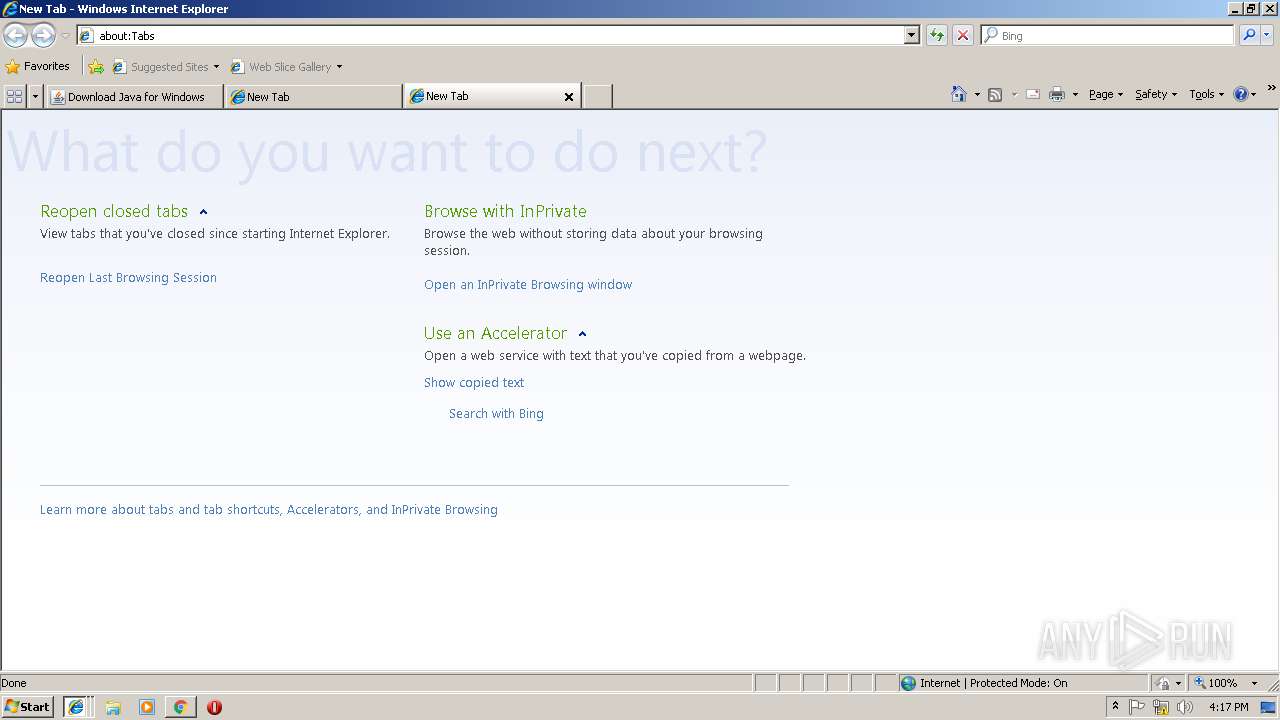Viewport: 1280px width, 720px height.
Task: Click the Bing search box
Action: coord(1107,35)
